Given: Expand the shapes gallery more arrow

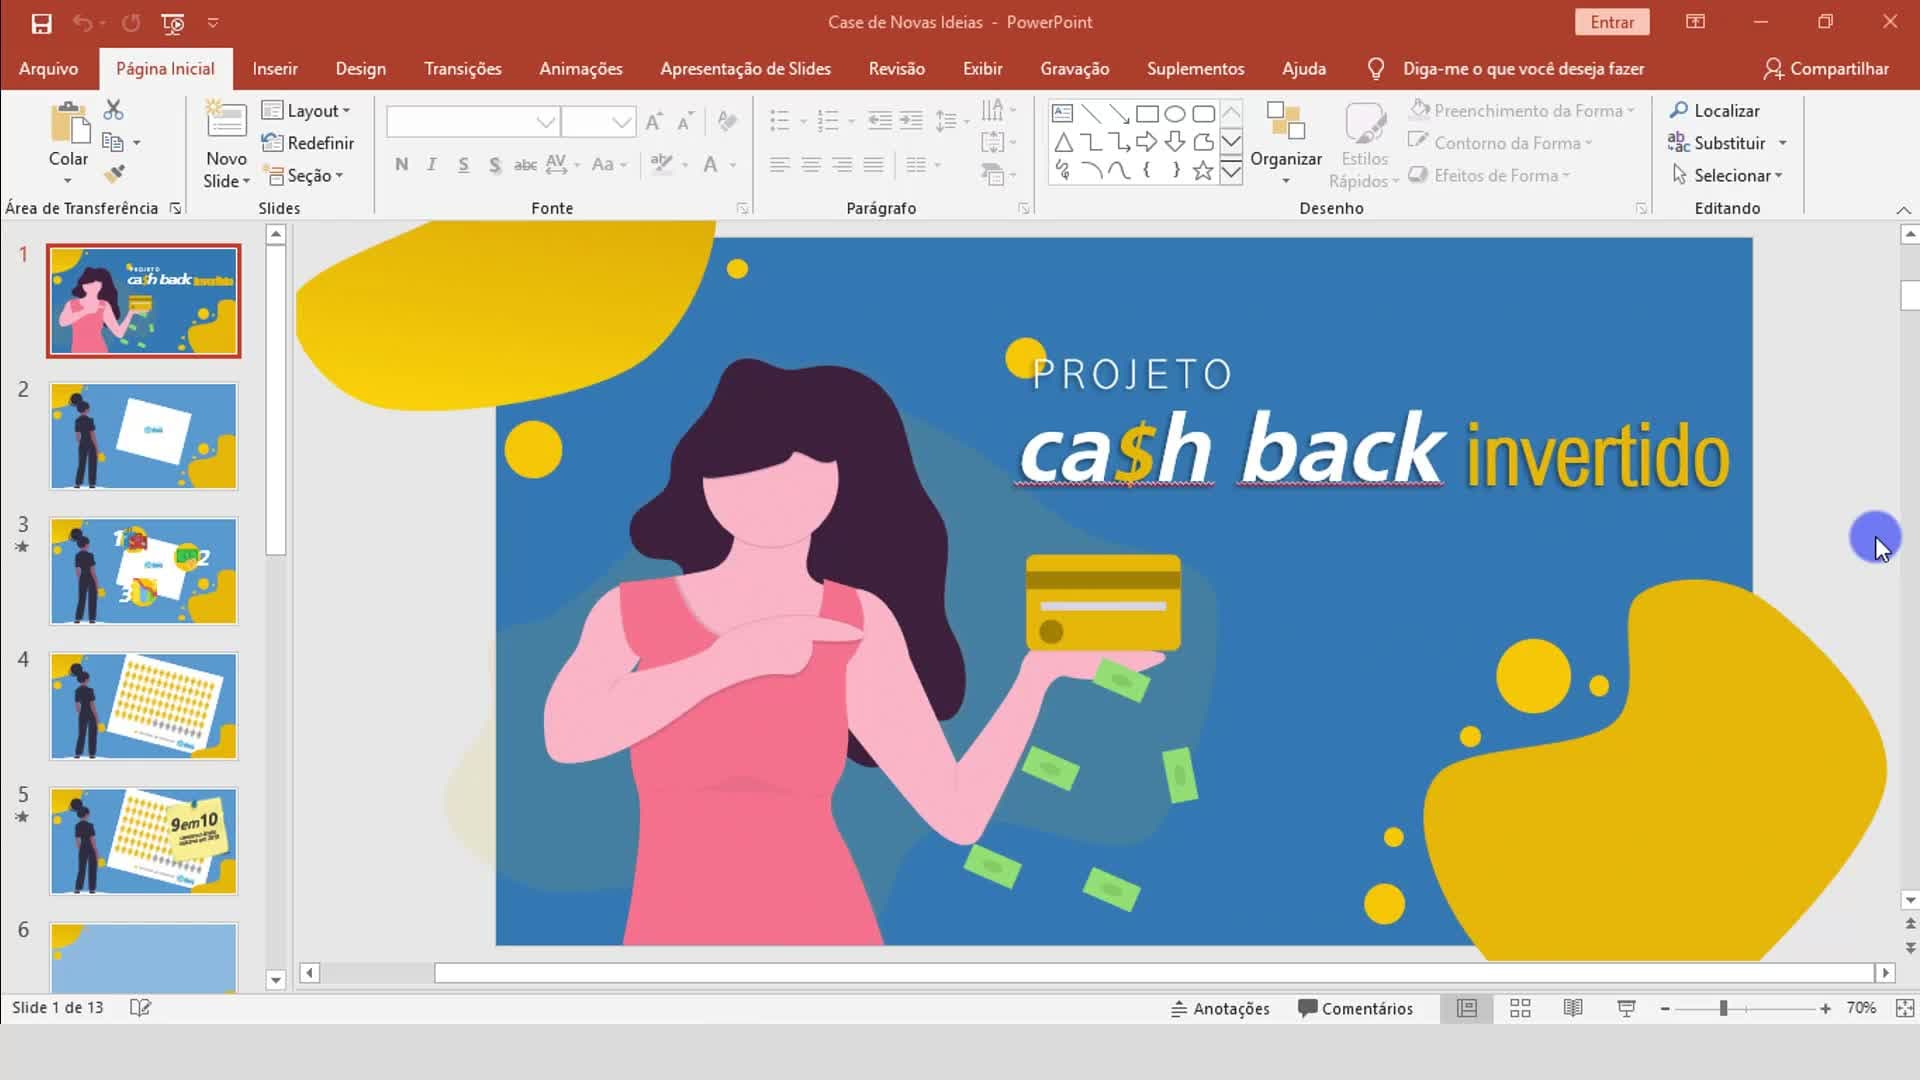Looking at the screenshot, I should 1231,171.
